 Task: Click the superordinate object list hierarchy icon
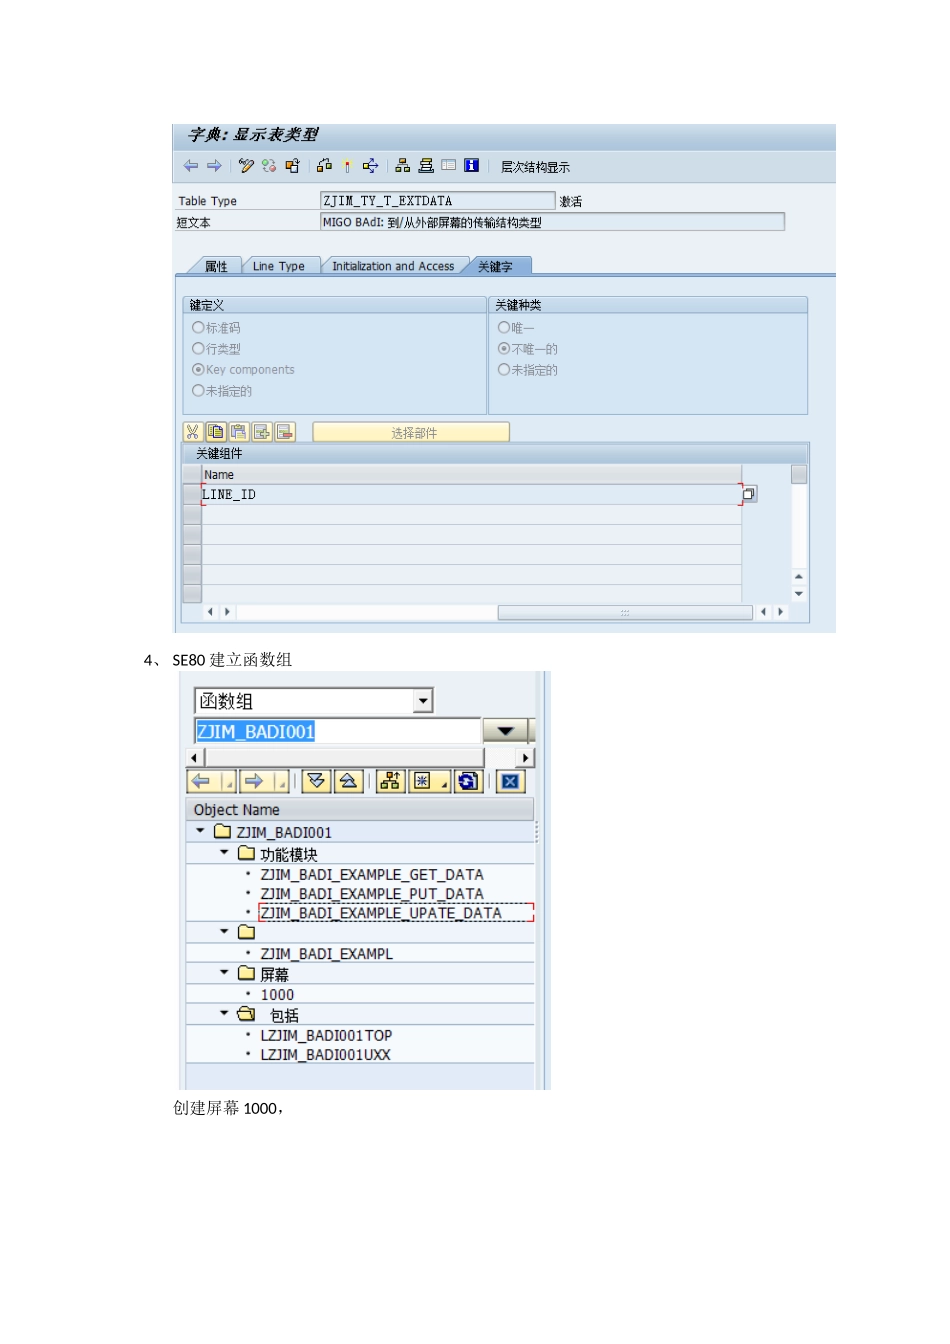(390, 782)
